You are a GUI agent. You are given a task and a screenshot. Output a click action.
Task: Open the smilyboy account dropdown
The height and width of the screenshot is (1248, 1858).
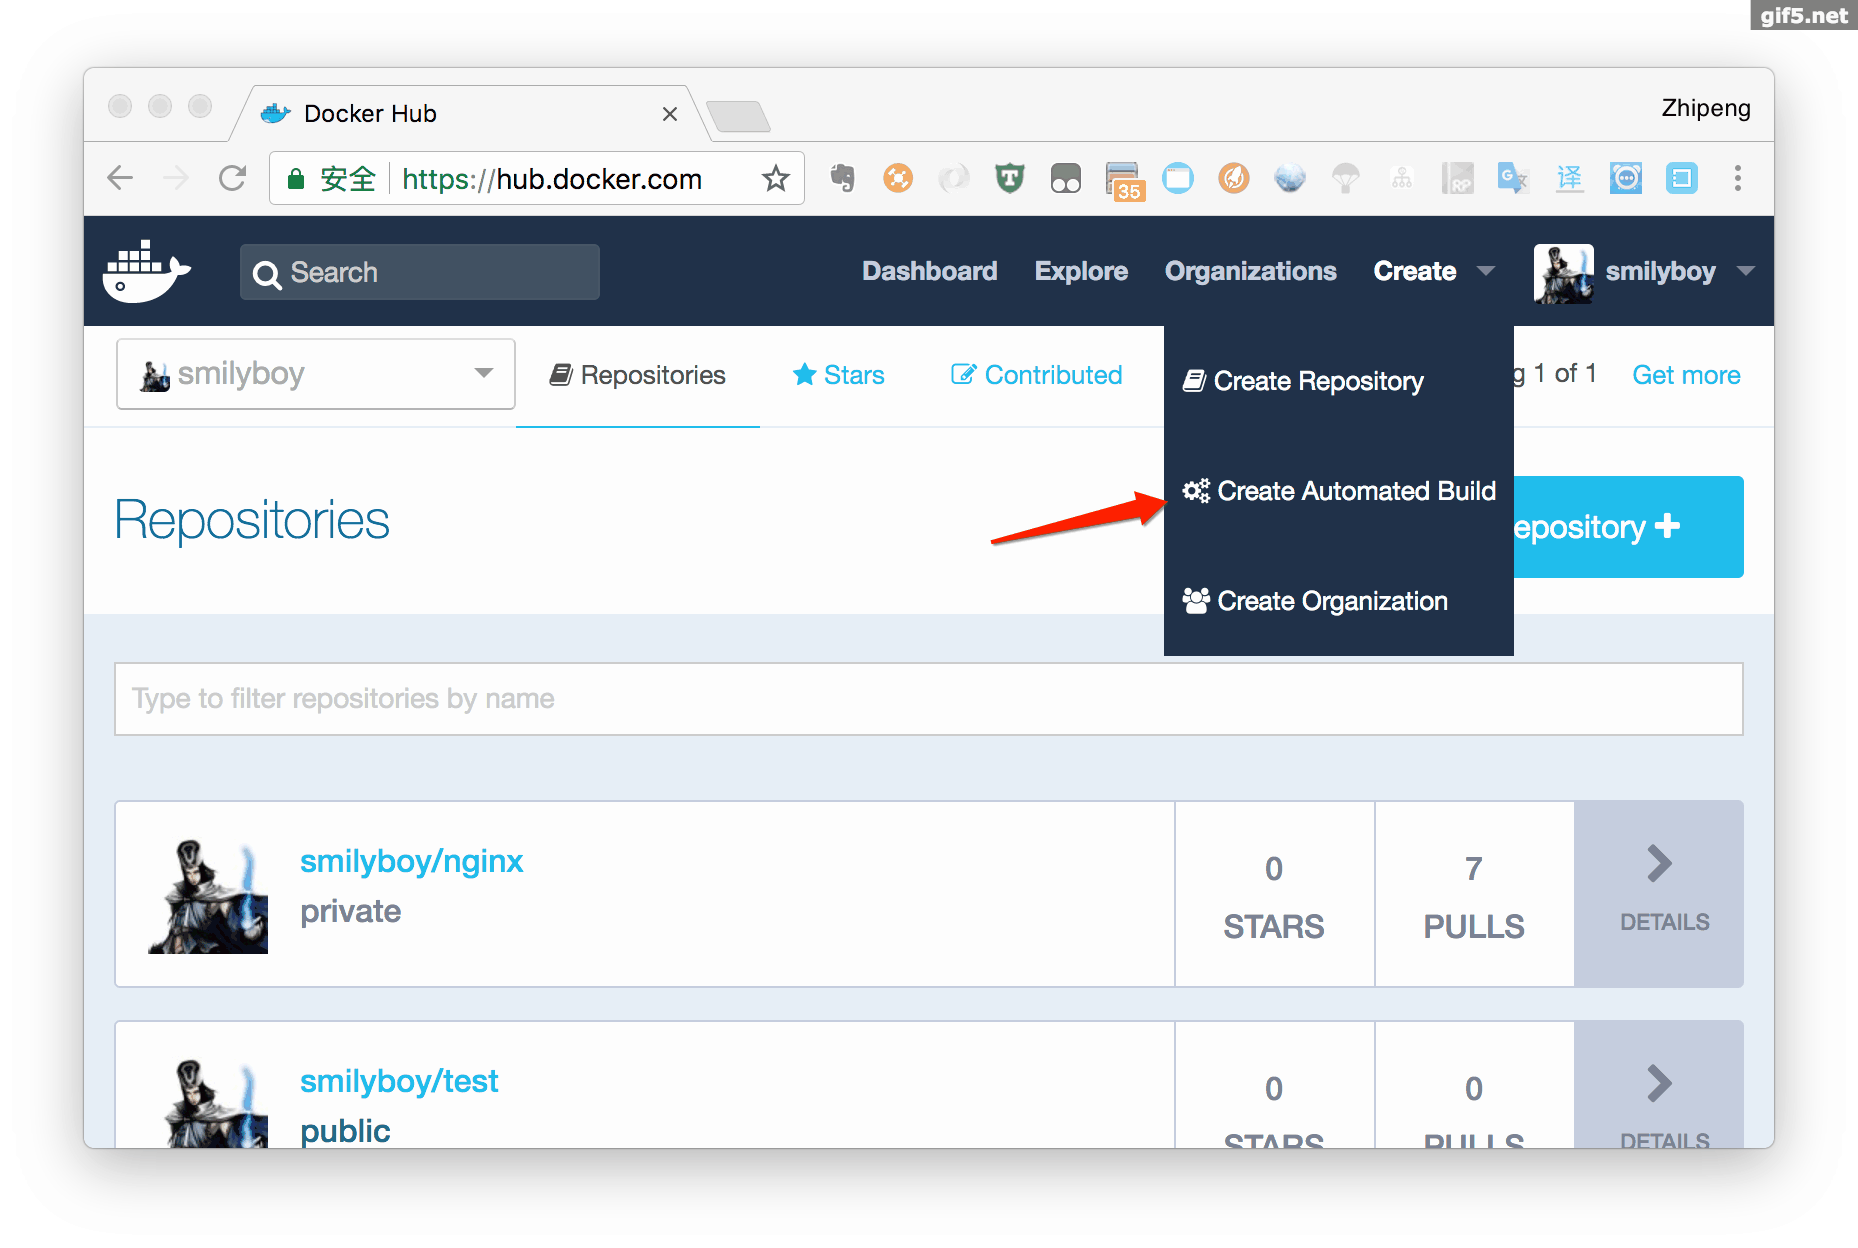1746,271
